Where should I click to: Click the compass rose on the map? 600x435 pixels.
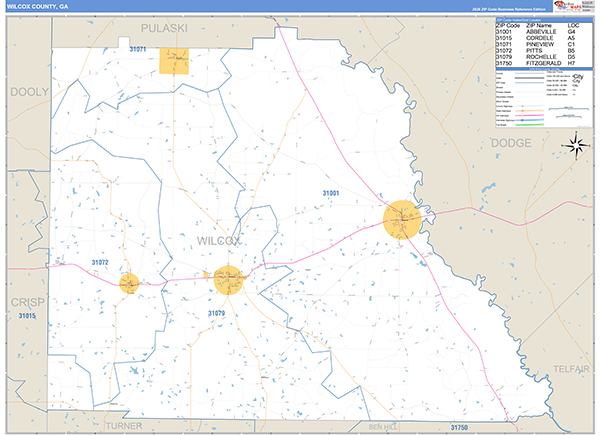[576, 145]
